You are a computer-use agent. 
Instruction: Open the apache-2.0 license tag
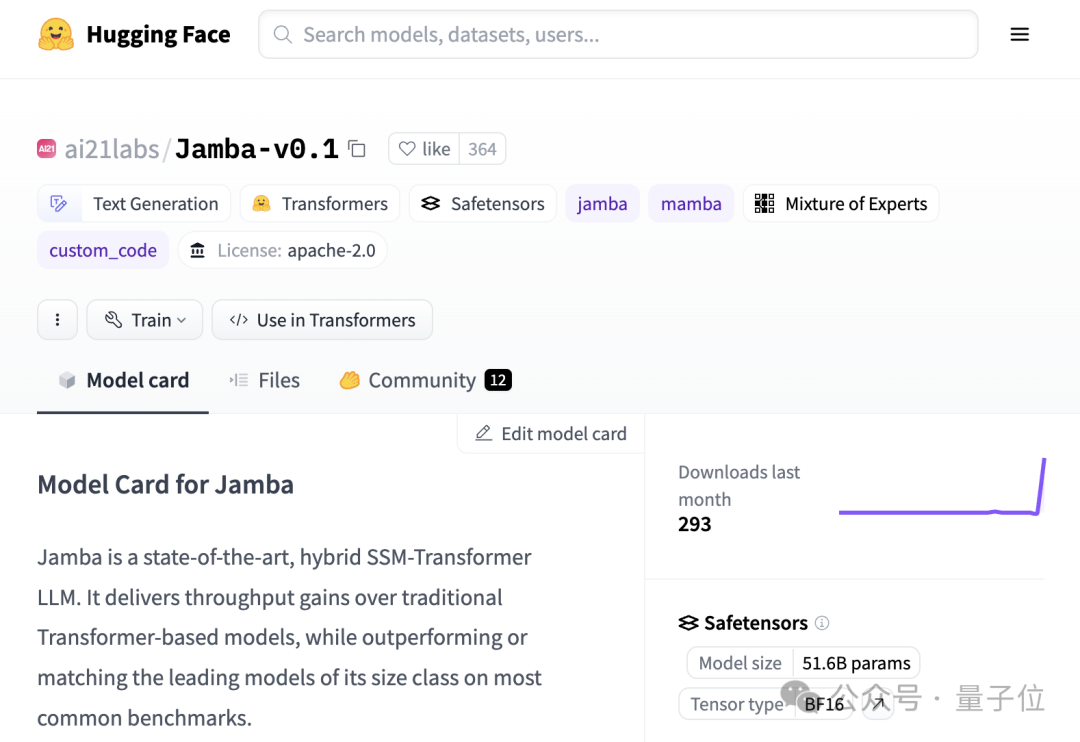click(x=283, y=250)
